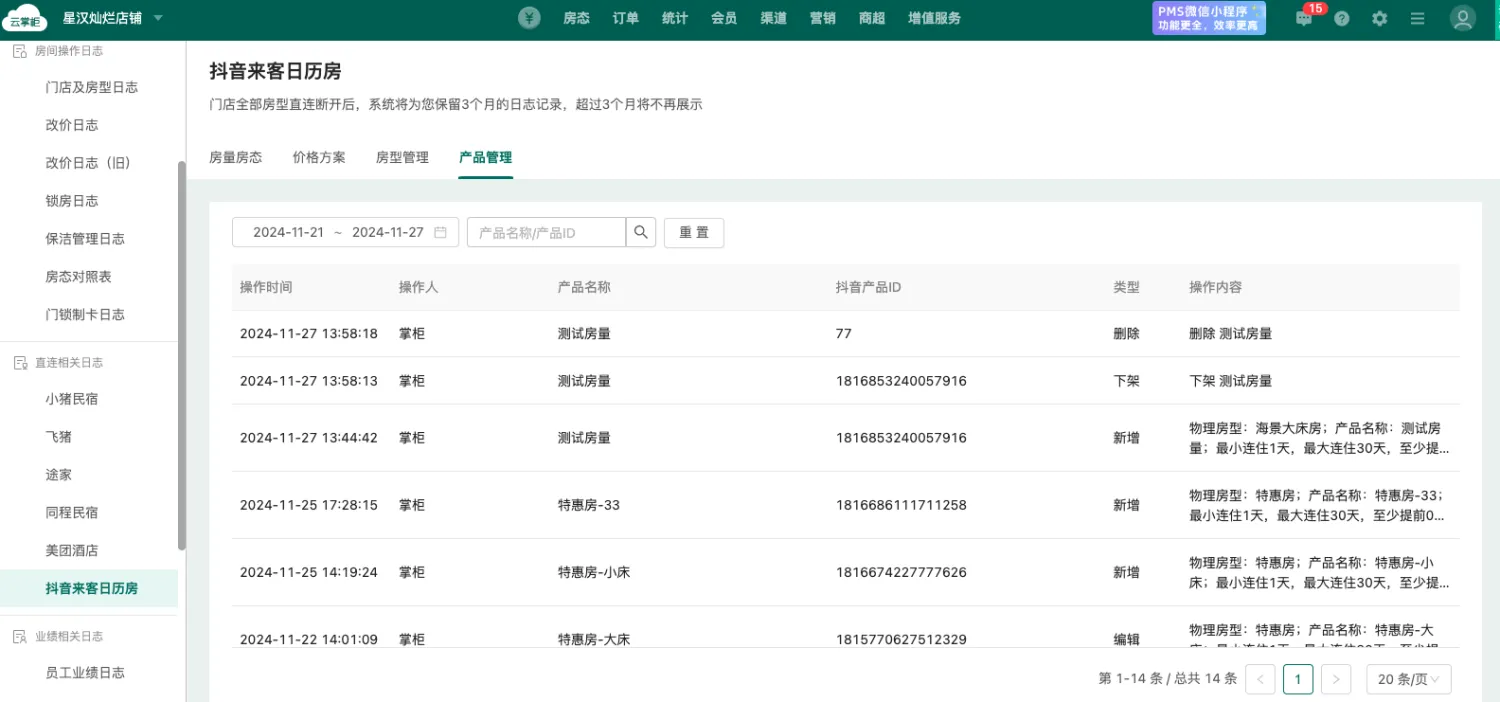Image resolution: width=1500 pixels, height=702 pixels.
Task: Switch to the 房量房态 tab
Action: pyautogui.click(x=236, y=157)
